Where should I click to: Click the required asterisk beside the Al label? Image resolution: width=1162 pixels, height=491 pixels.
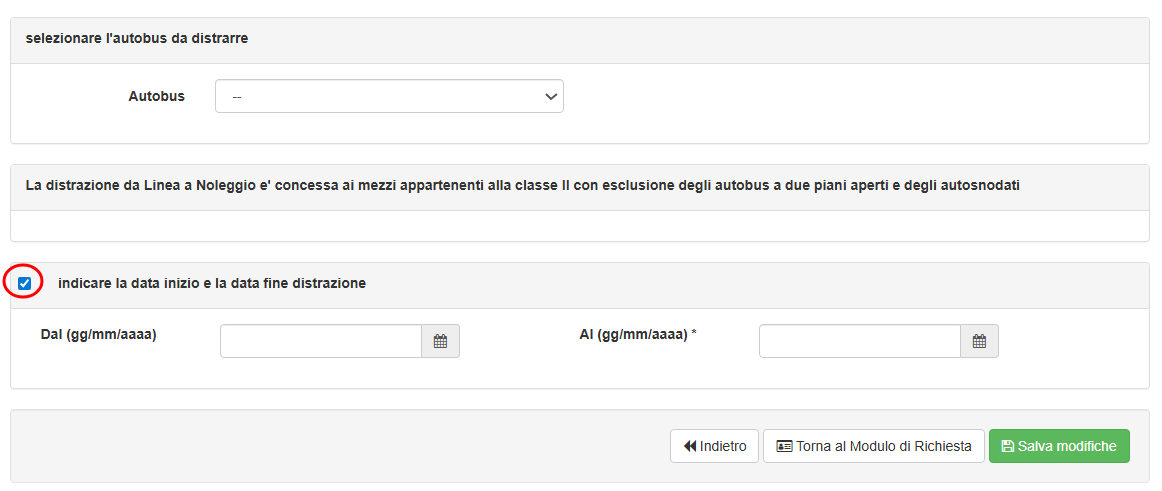(x=693, y=334)
